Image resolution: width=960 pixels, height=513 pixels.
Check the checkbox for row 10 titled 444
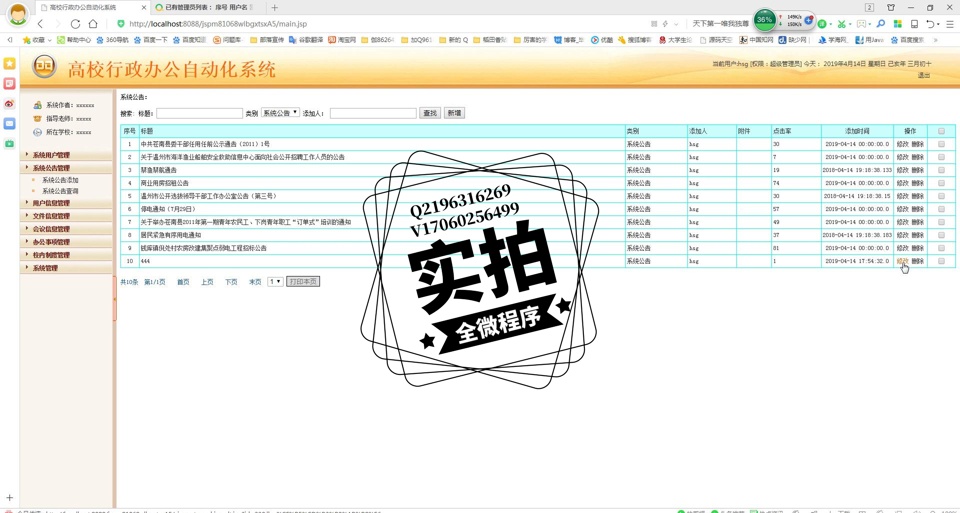tap(941, 261)
